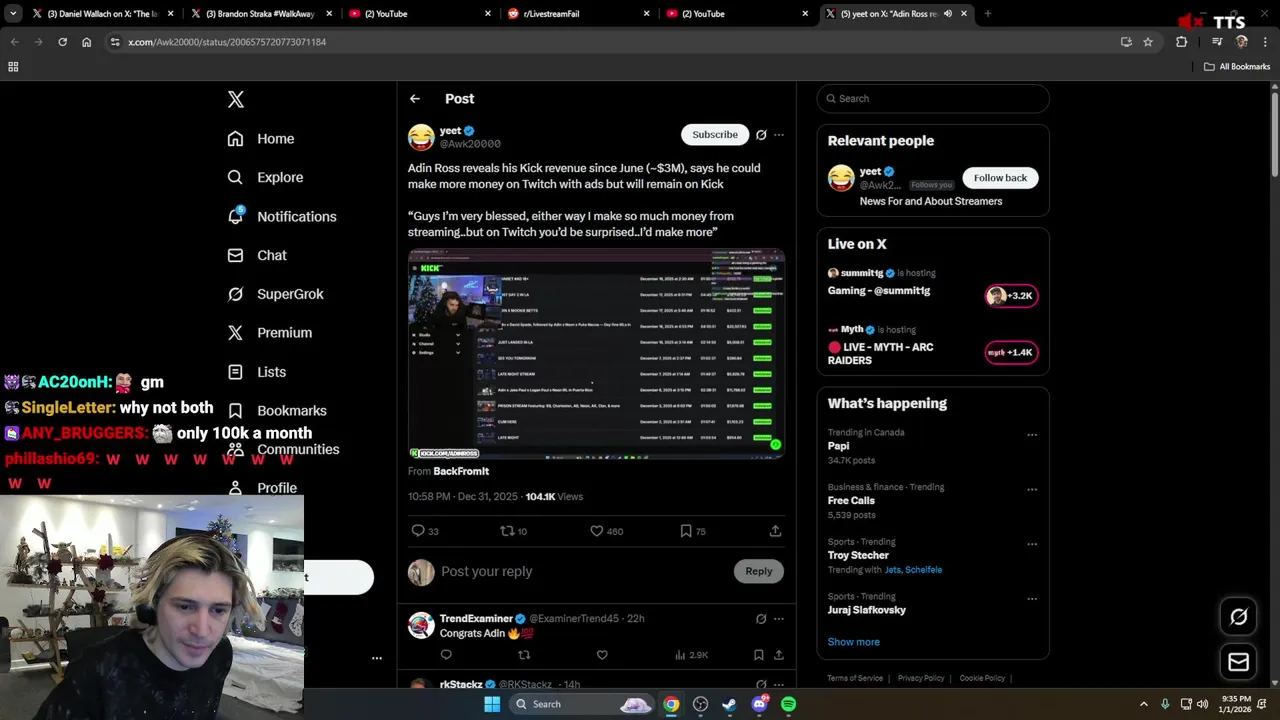Open more options on TrendExaminer's reply
Image resolution: width=1280 pixels, height=720 pixels.
pyautogui.click(x=779, y=619)
